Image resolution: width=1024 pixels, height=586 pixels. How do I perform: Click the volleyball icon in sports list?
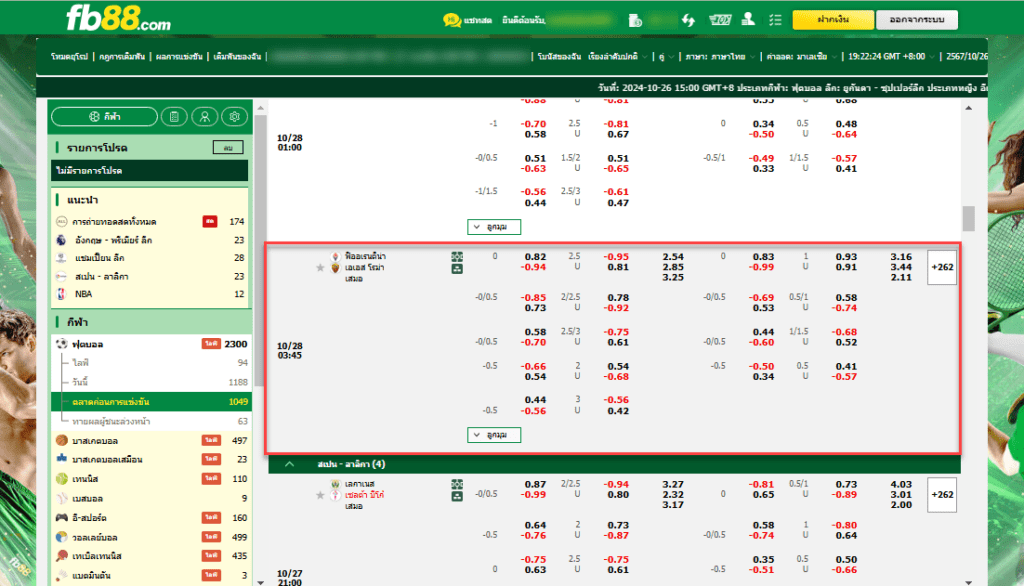click(61, 537)
